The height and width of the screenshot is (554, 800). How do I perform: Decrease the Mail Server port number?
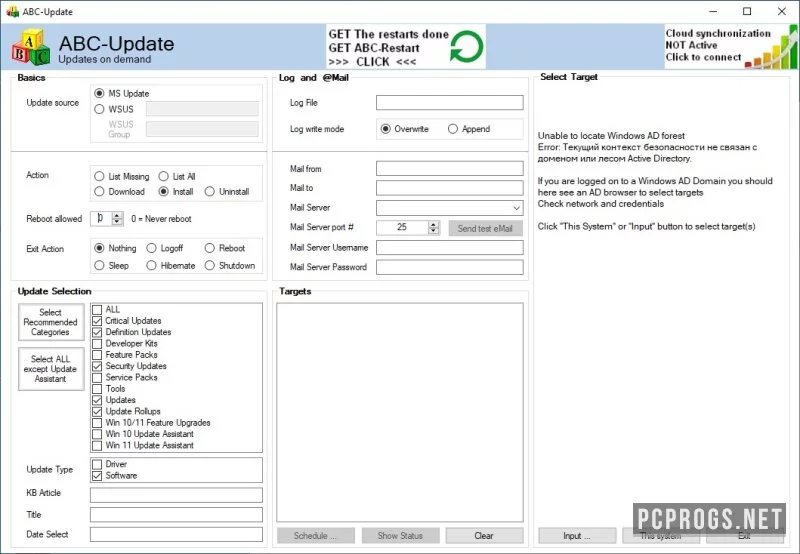pyautogui.click(x=434, y=231)
